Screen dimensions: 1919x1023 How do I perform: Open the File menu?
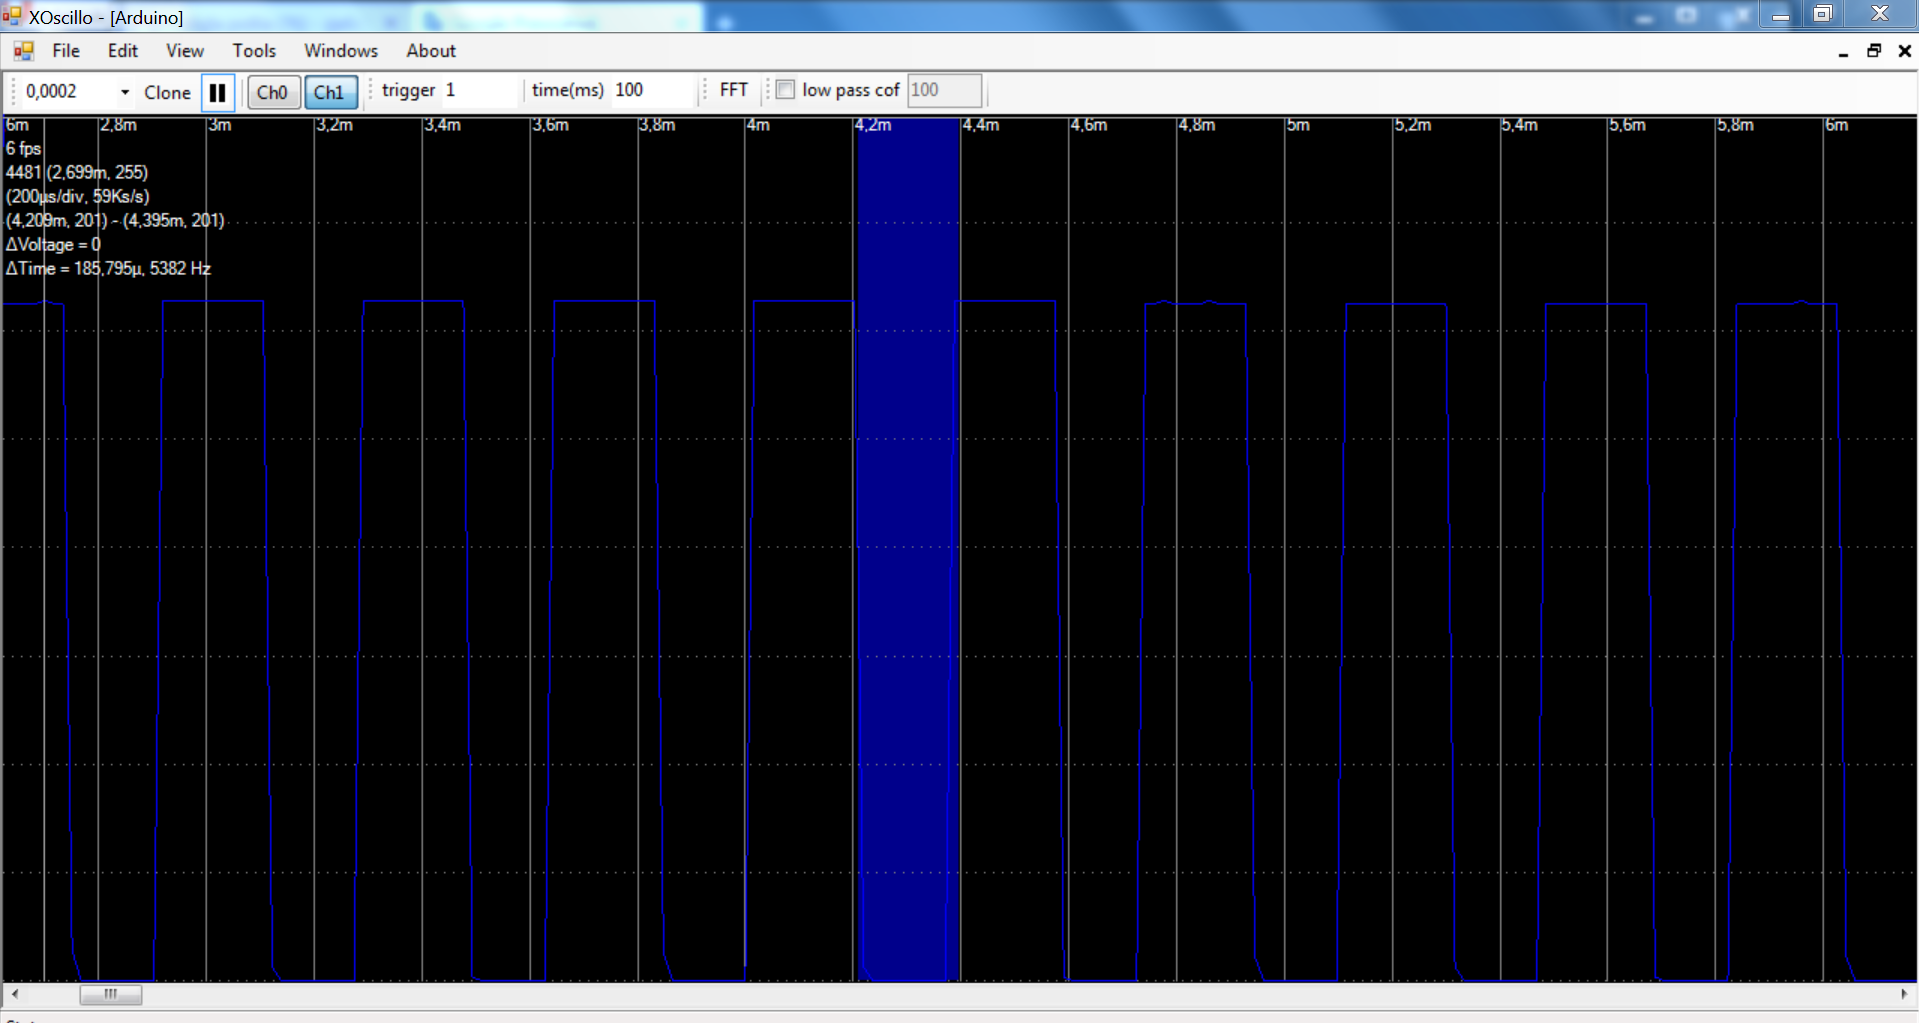coord(66,51)
